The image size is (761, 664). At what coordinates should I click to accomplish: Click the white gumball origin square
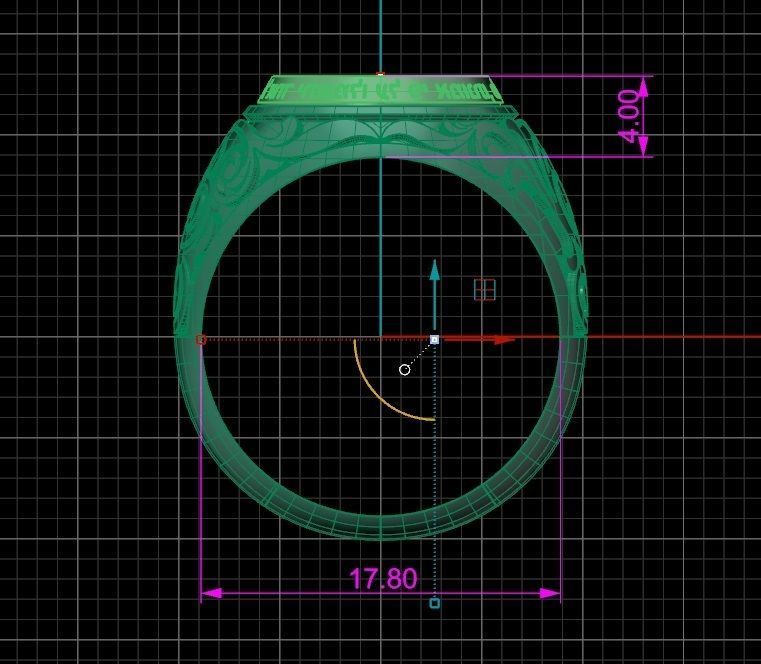[435, 340]
